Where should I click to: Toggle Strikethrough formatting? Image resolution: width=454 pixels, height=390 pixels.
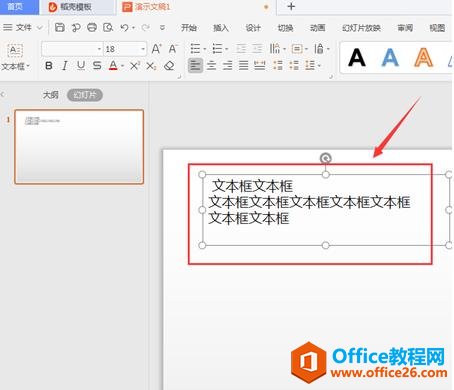(97, 66)
